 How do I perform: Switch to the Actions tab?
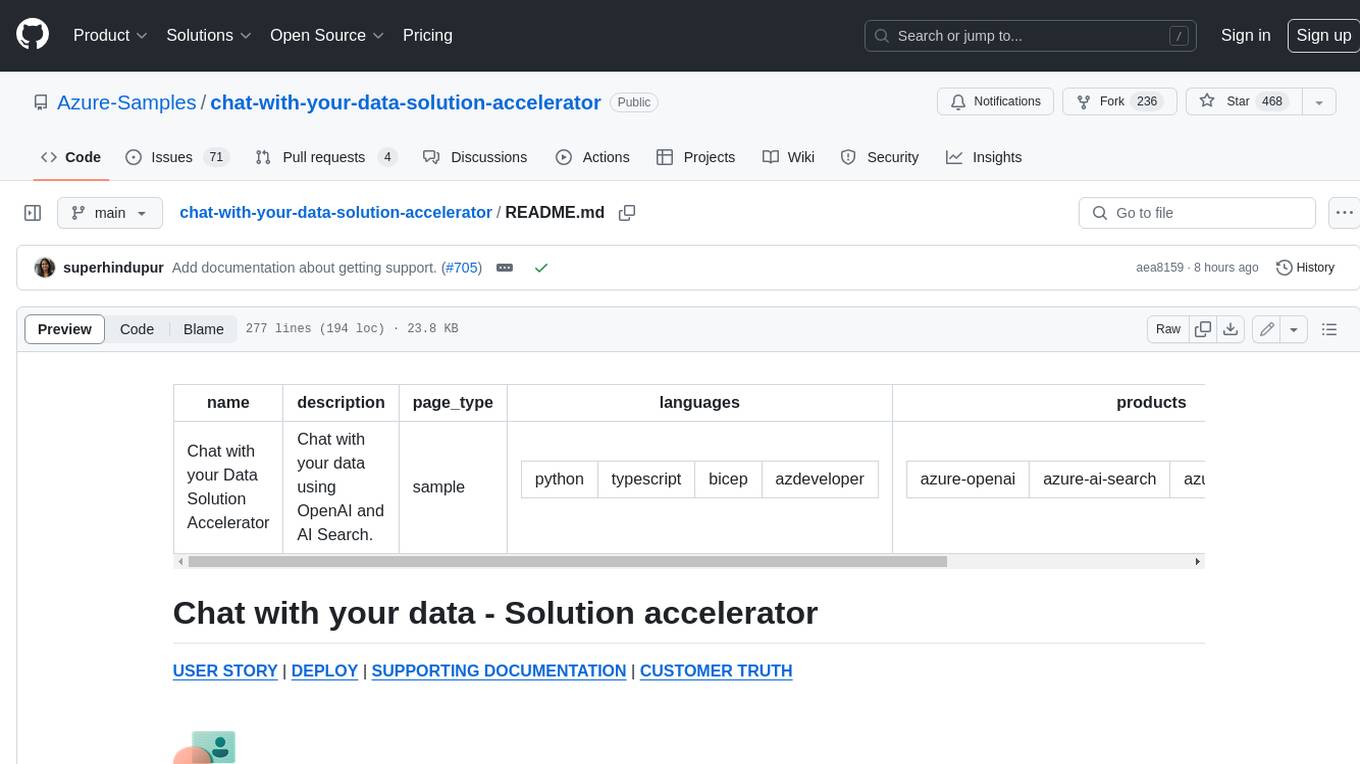click(592, 157)
